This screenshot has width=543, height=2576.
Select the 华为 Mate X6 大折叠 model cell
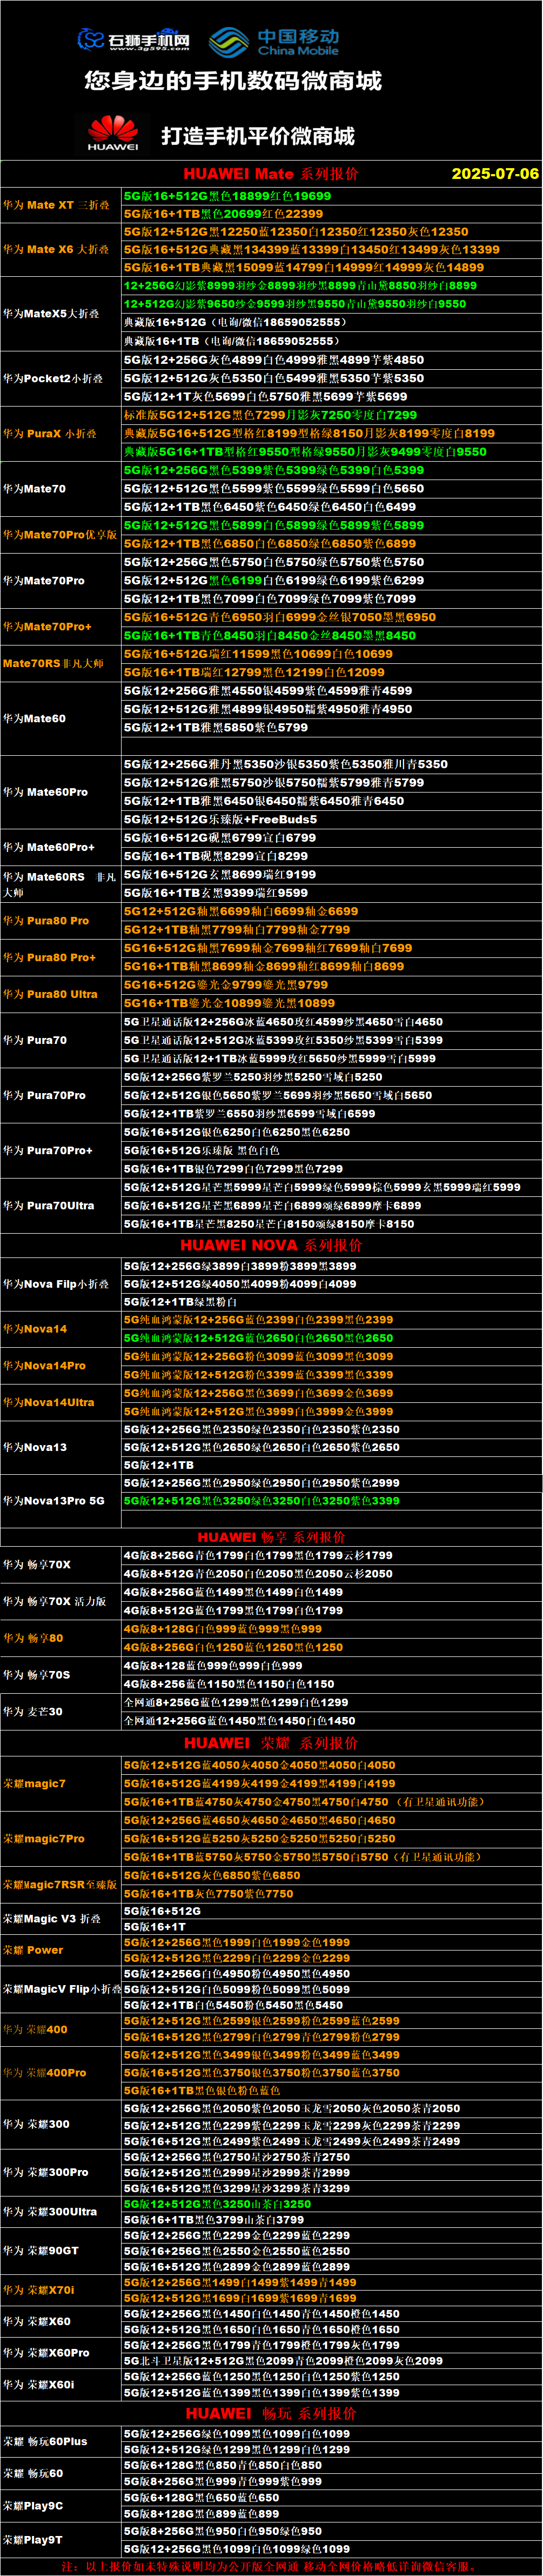pyautogui.click(x=61, y=250)
